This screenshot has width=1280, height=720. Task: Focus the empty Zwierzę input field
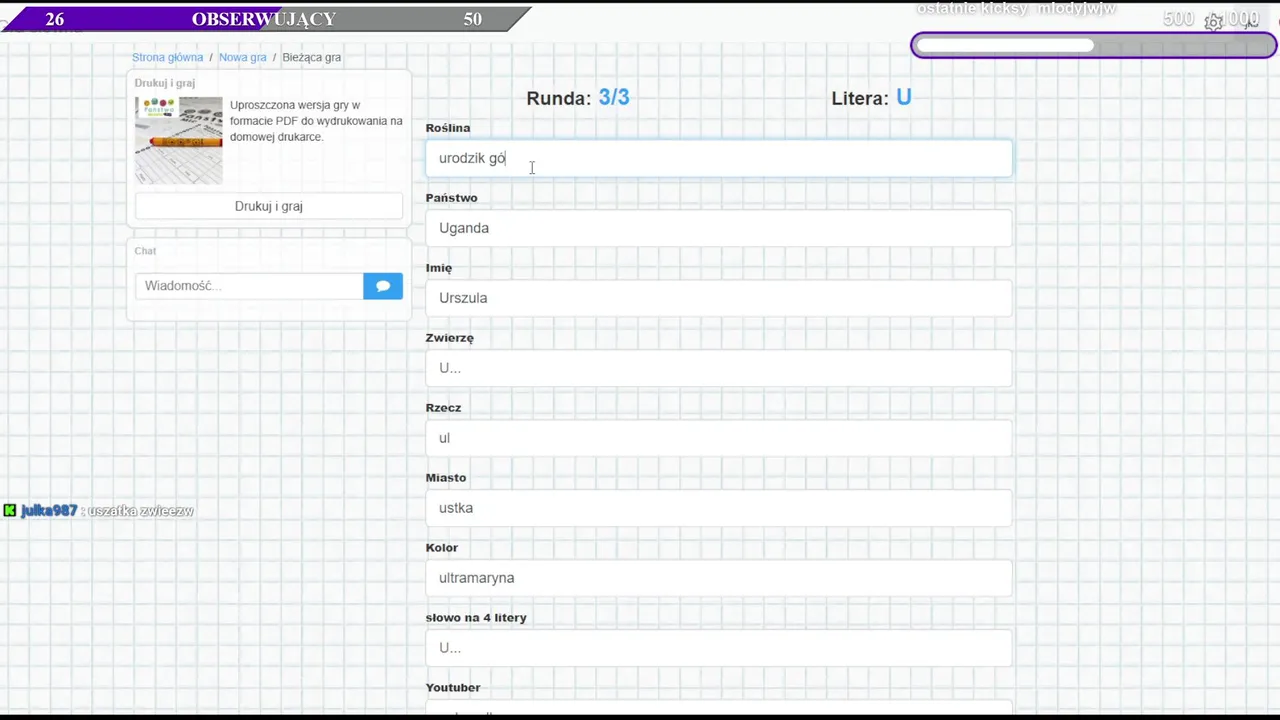point(718,368)
